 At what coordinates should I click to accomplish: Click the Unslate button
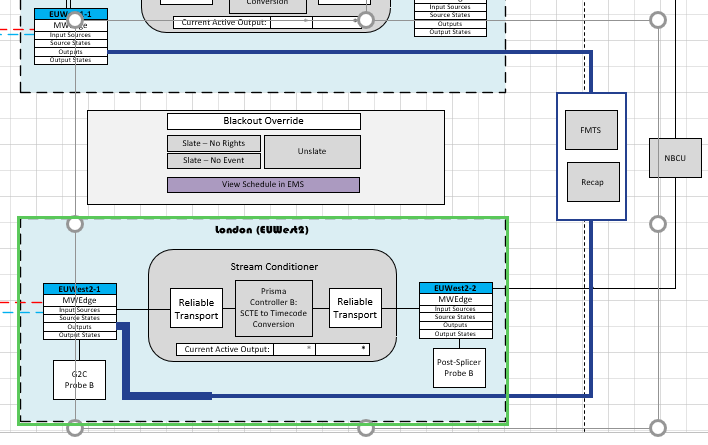point(311,152)
